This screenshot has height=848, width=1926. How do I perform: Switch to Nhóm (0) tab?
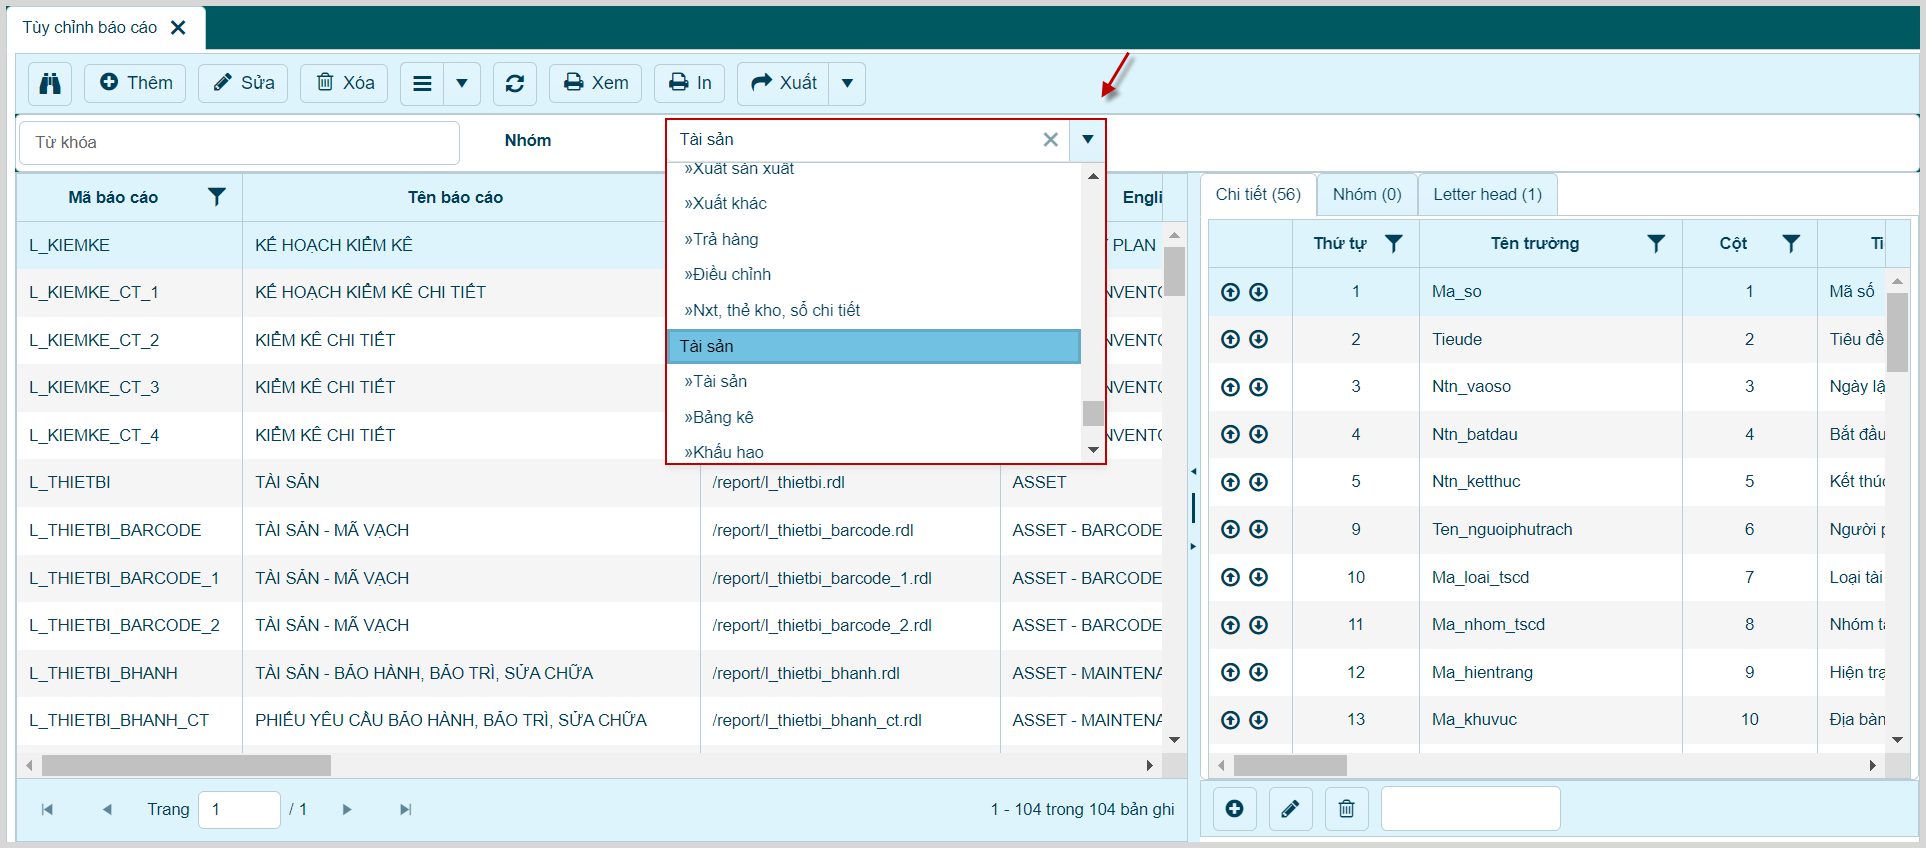1367,194
